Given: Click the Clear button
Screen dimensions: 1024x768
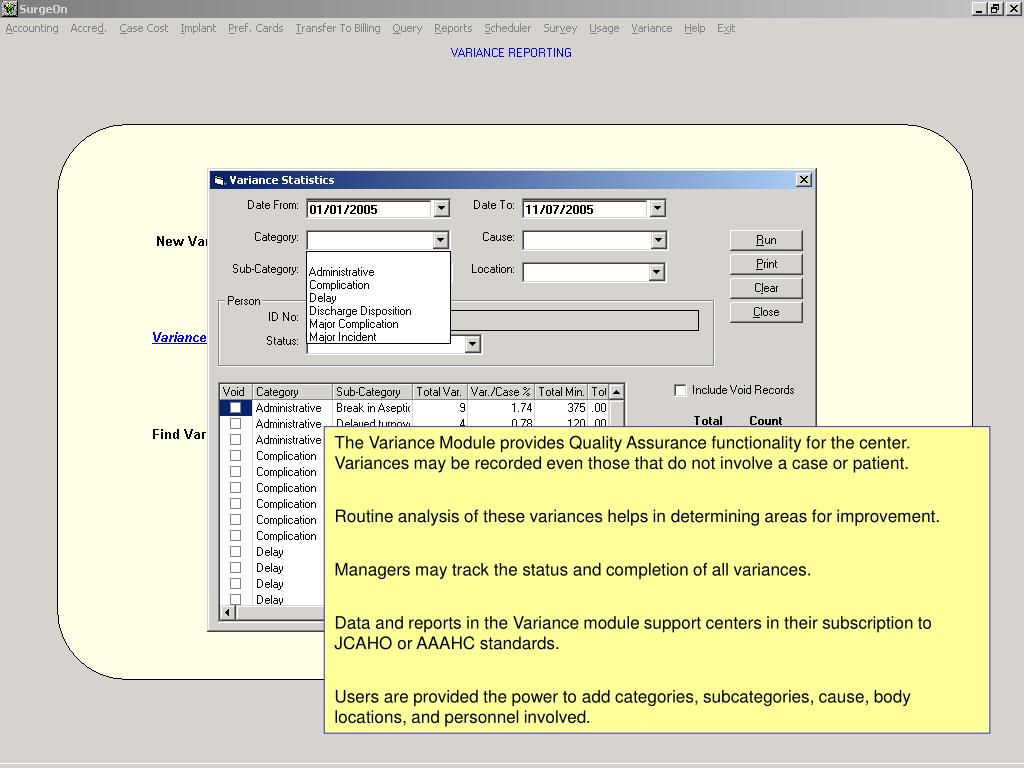Looking at the screenshot, I should pyautogui.click(x=766, y=288).
